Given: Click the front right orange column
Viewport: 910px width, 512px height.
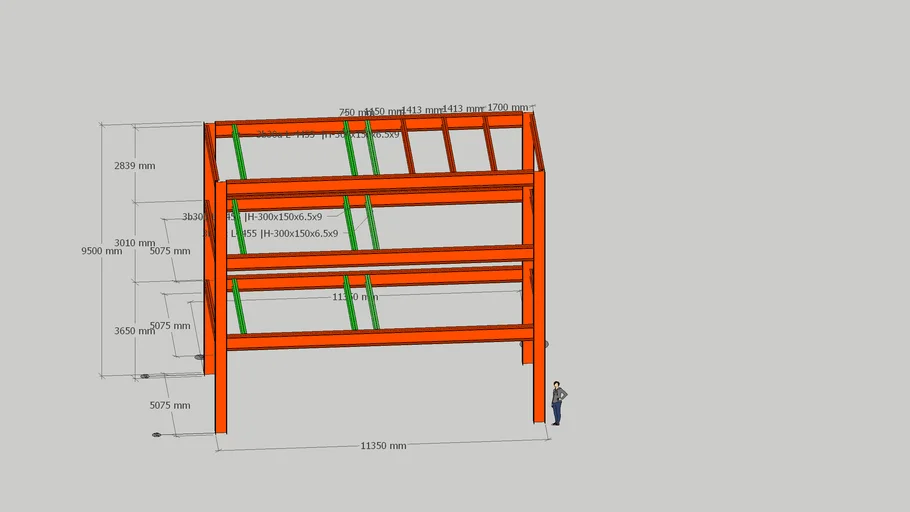Looking at the screenshot, I should tap(539, 300).
